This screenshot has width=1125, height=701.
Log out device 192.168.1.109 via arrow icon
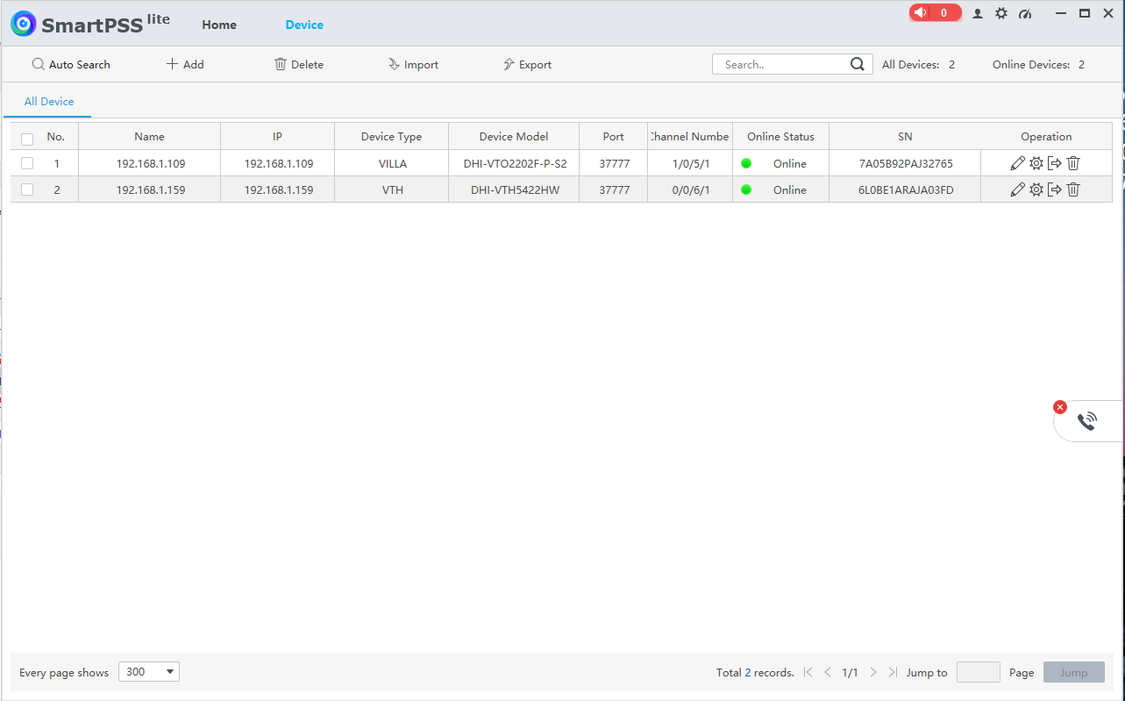tap(1055, 164)
